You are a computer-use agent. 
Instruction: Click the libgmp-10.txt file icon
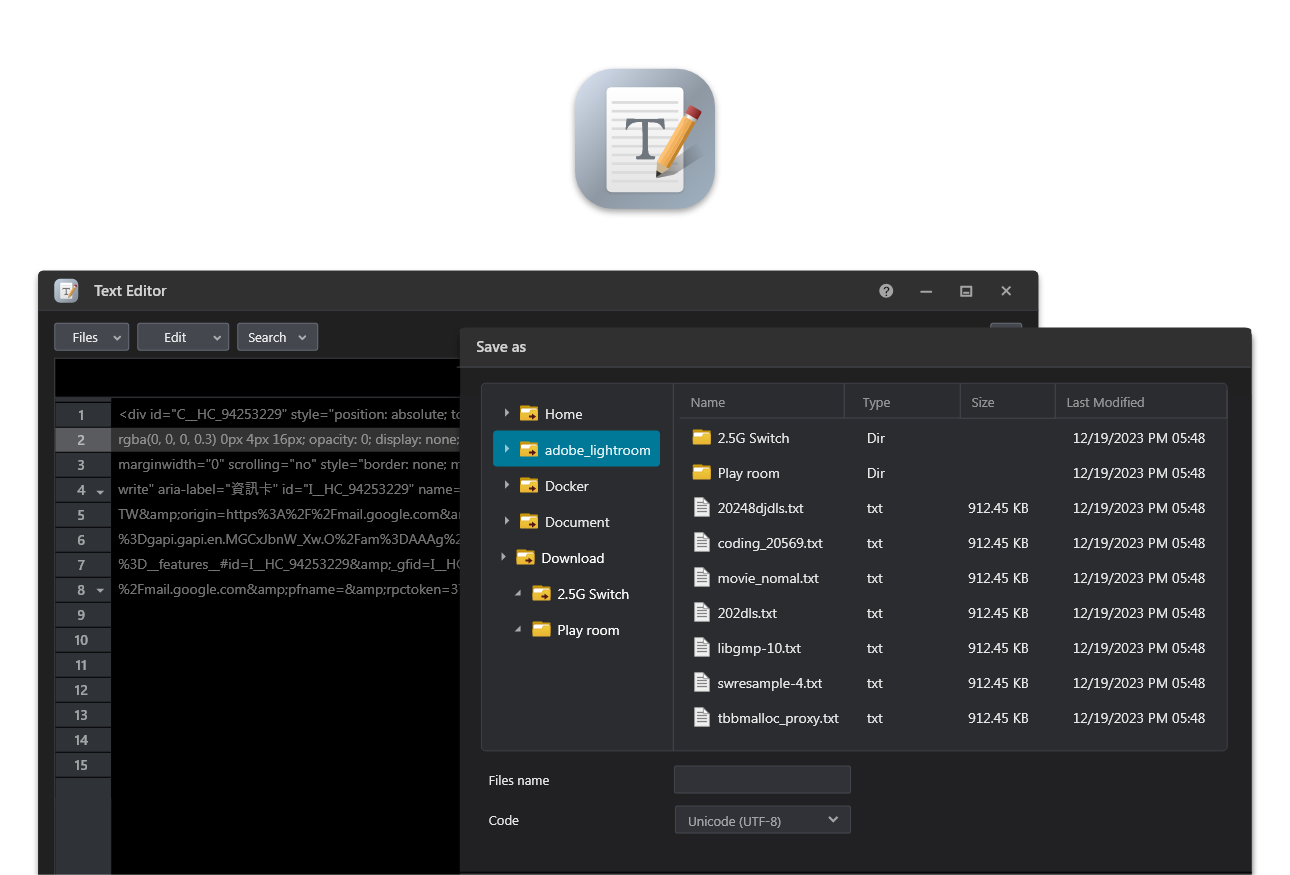(x=702, y=648)
